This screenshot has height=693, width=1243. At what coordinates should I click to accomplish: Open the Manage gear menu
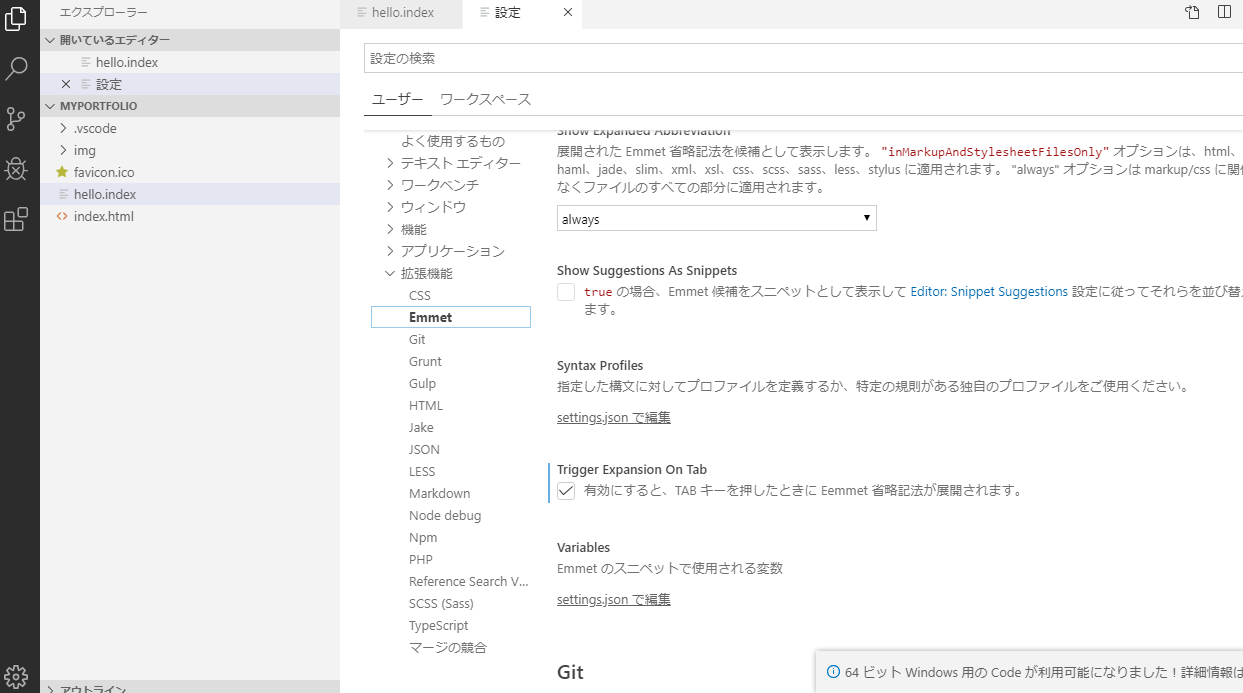click(x=16, y=676)
